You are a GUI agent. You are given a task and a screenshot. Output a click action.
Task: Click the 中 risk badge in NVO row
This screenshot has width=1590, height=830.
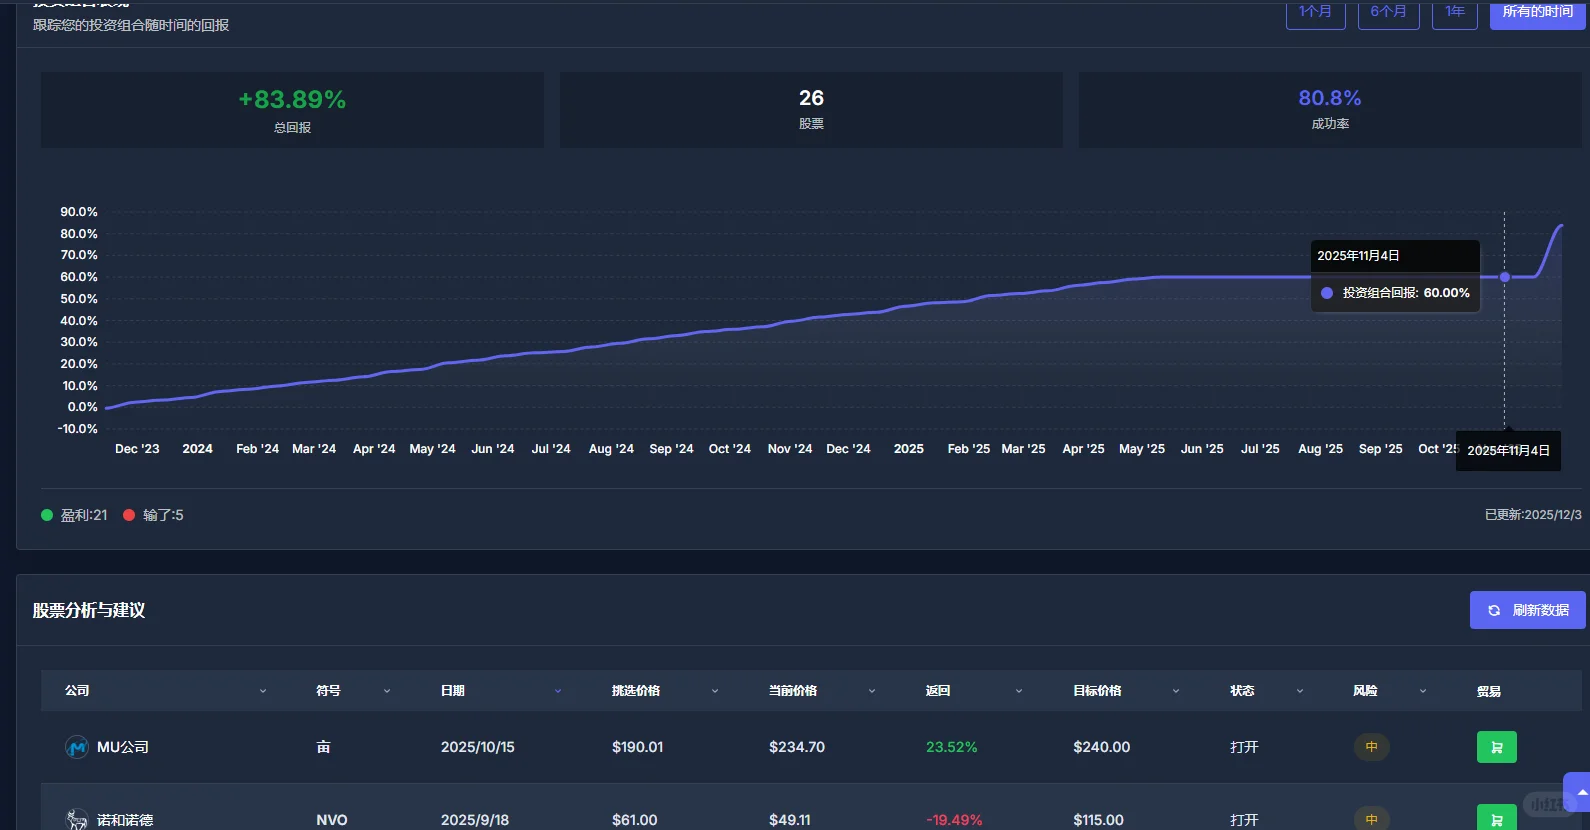click(x=1371, y=819)
